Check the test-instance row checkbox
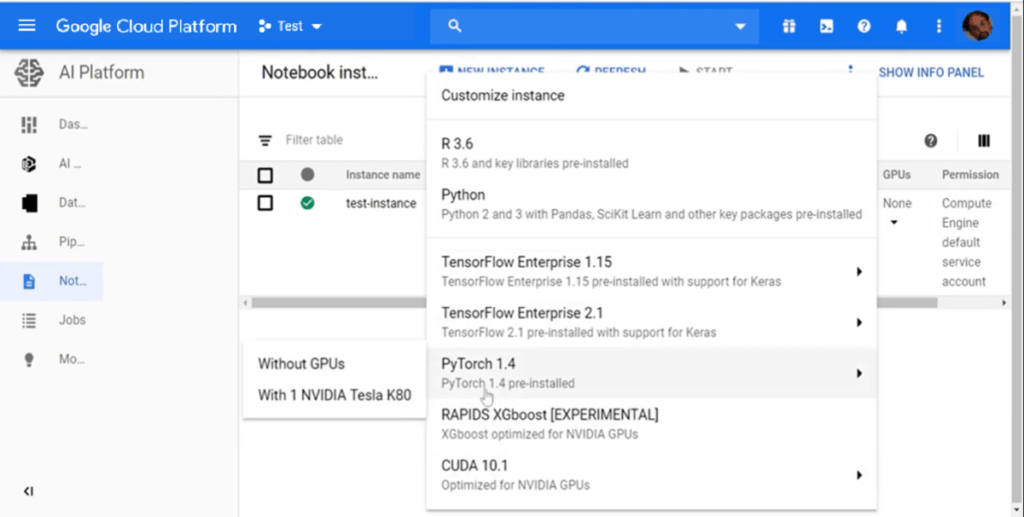1024x517 pixels. (x=265, y=203)
